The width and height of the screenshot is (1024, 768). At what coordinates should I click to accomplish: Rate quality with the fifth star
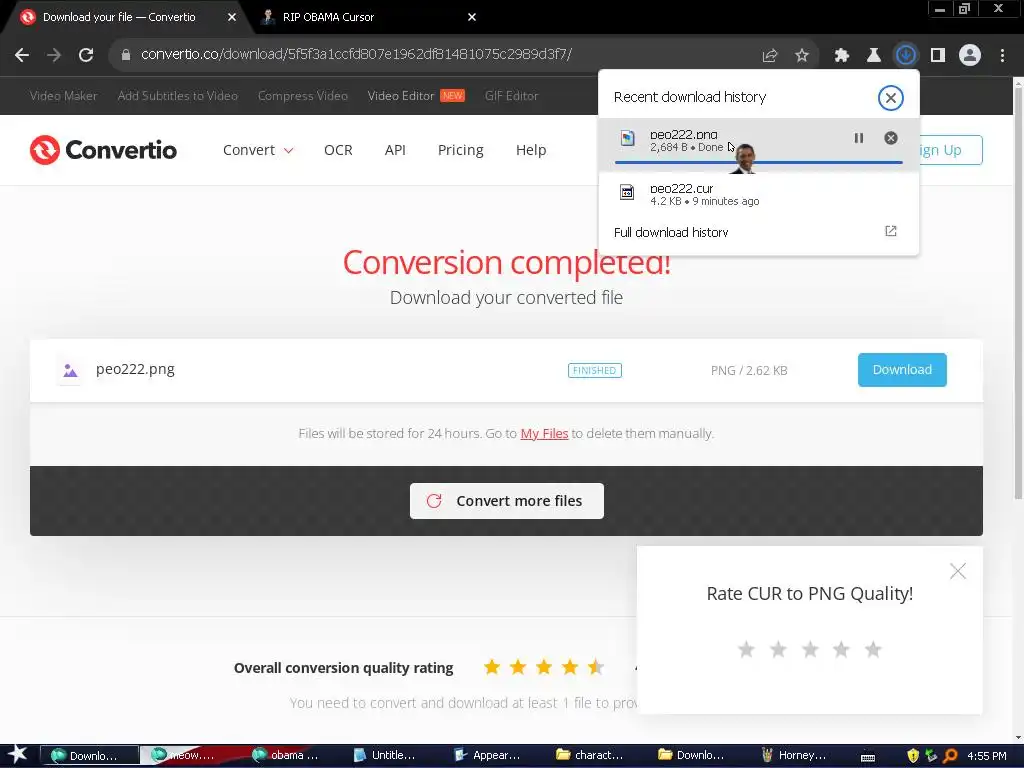tap(873, 649)
